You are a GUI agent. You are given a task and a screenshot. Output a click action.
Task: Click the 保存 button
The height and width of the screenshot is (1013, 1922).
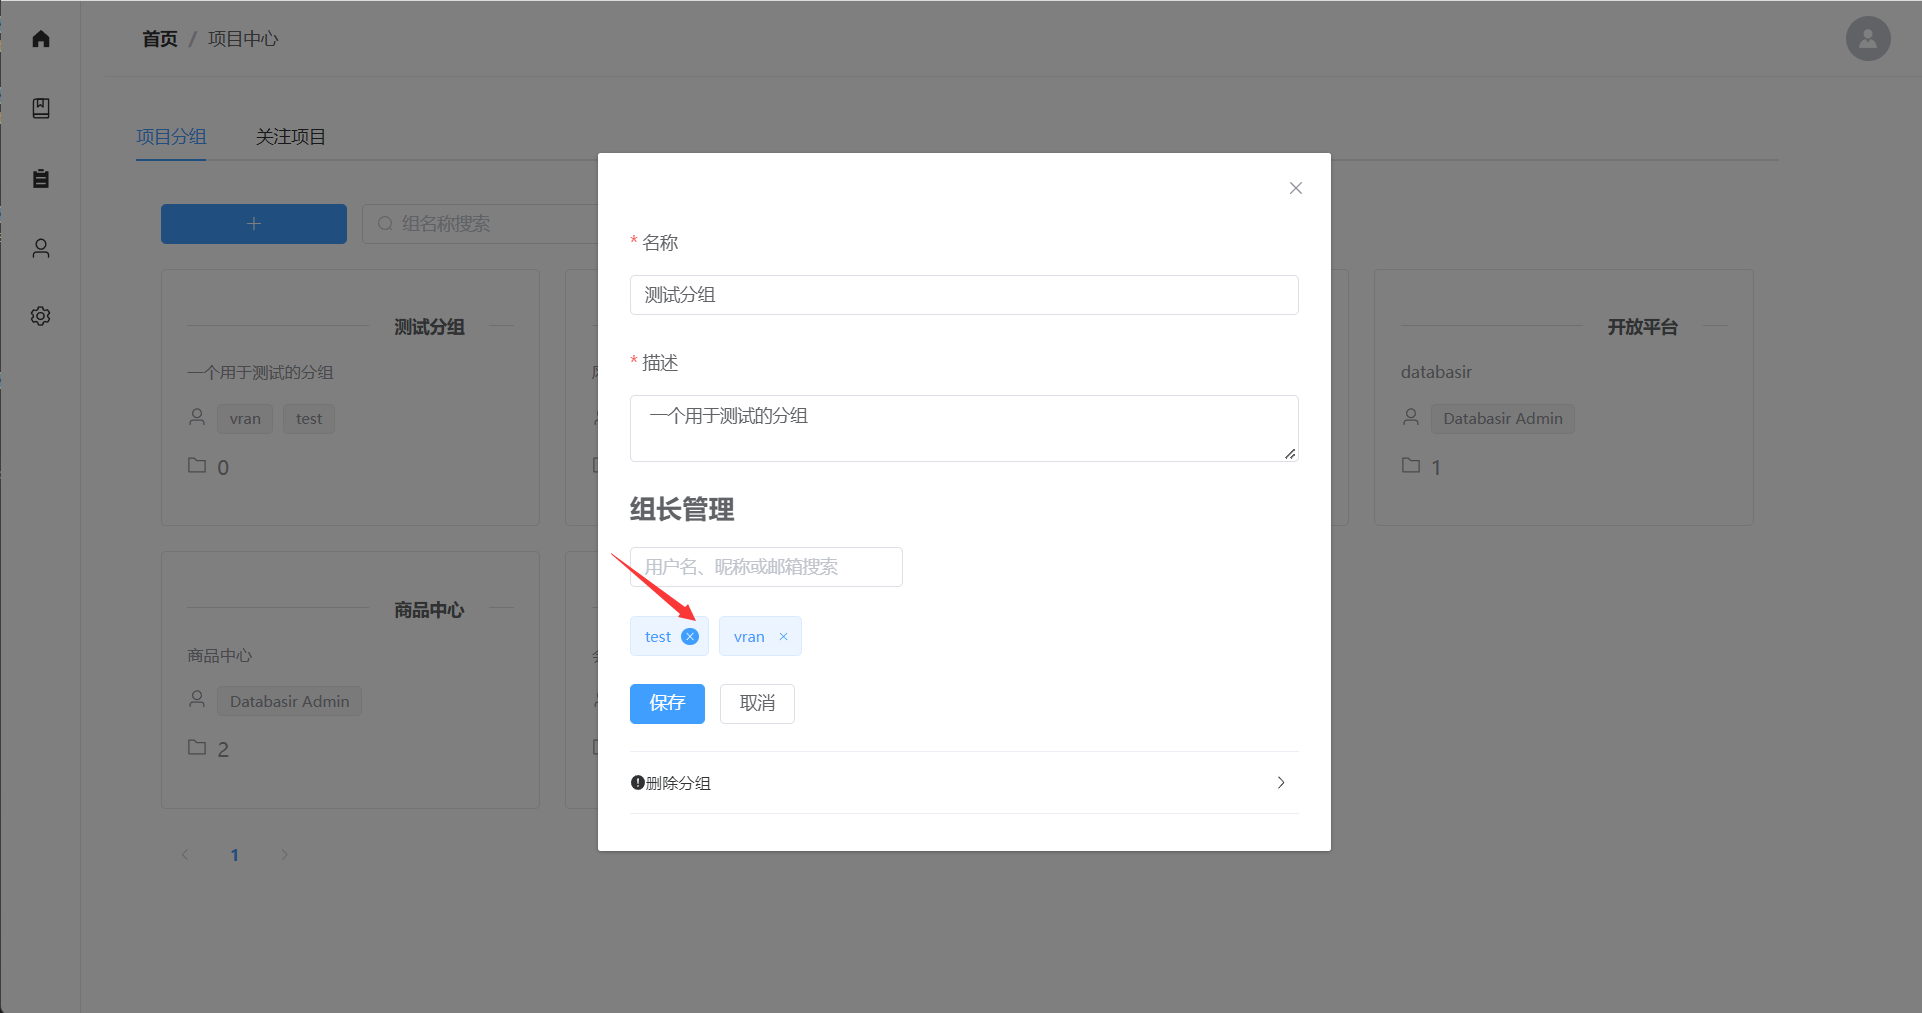[x=667, y=703]
